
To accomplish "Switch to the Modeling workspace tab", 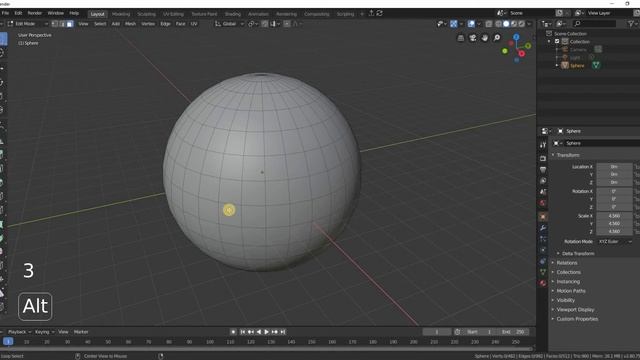I will coord(121,14).
